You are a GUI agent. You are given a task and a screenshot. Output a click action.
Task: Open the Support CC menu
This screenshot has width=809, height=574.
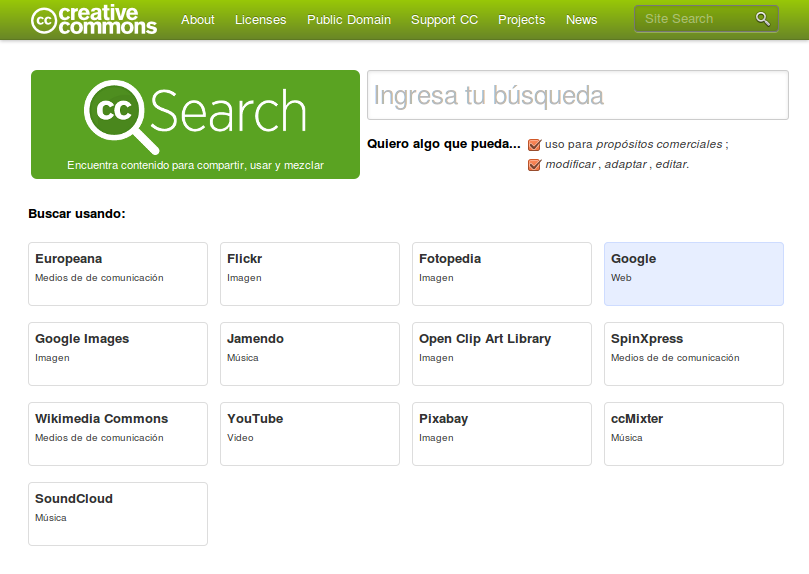[x=444, y=20]
